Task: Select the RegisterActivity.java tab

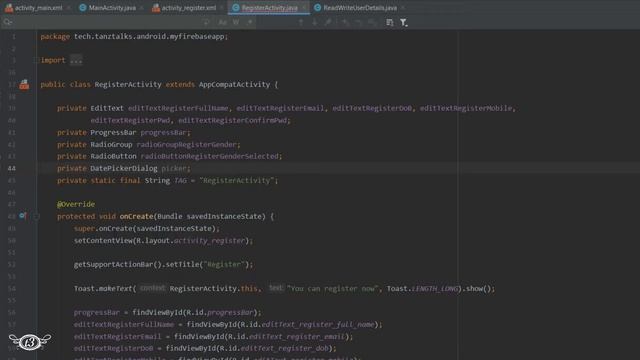Action: pyautogui.click(x=269, y=8)
